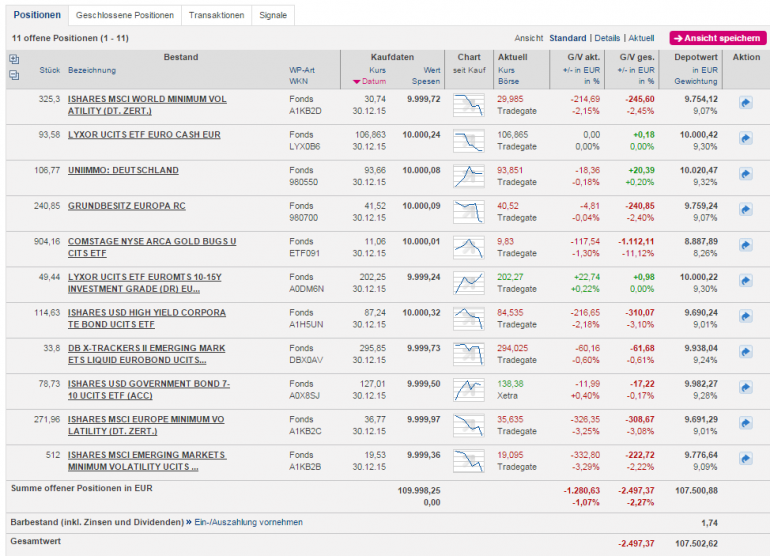Open action icon for iShares MSCI World Minimum Volatility
The height and width of the screenshot is (556, 770).
745,103
